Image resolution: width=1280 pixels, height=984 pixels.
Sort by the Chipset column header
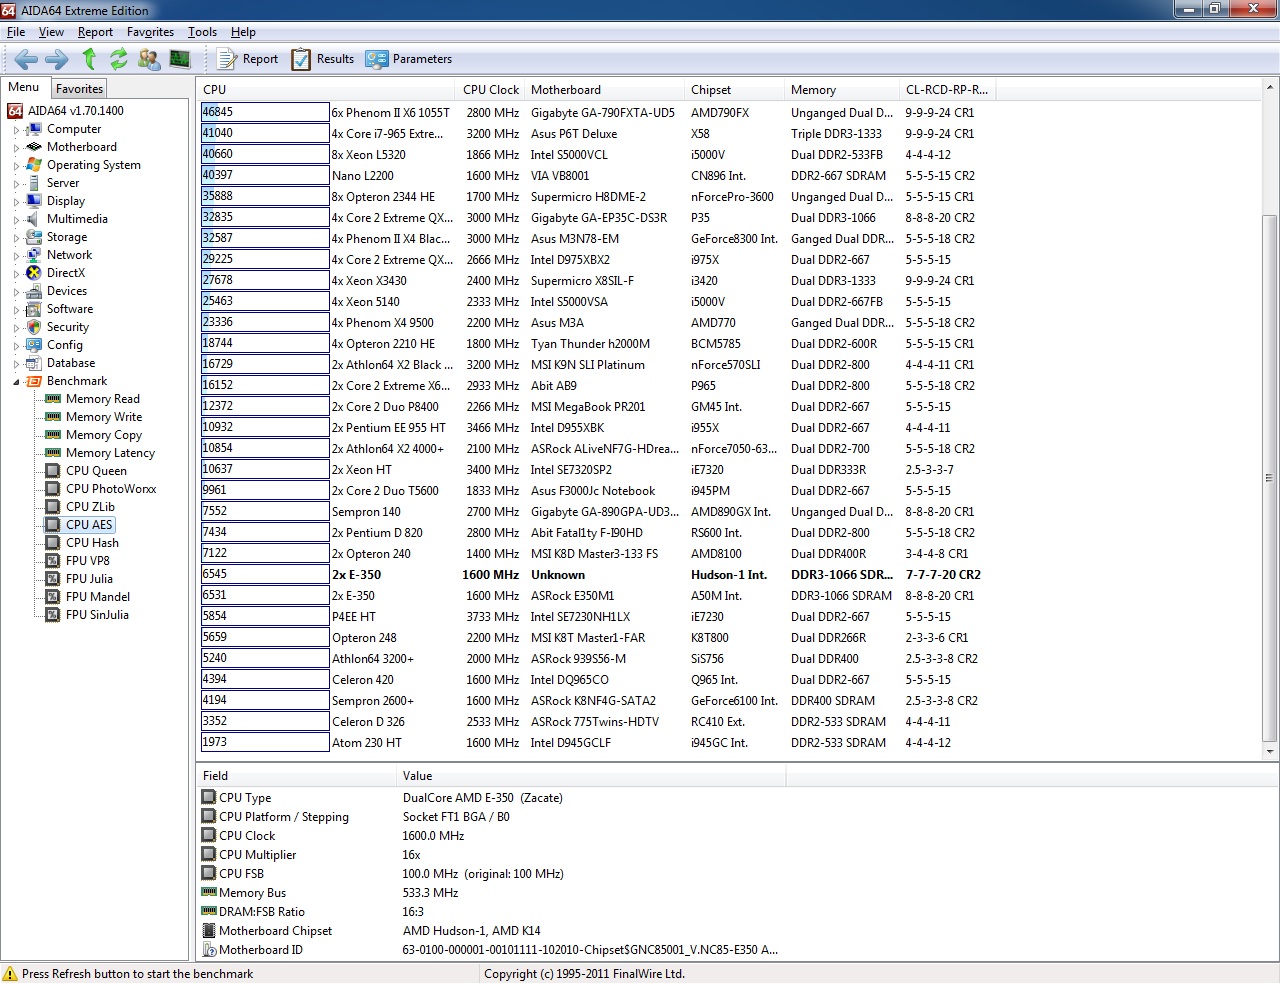(735, 90)
